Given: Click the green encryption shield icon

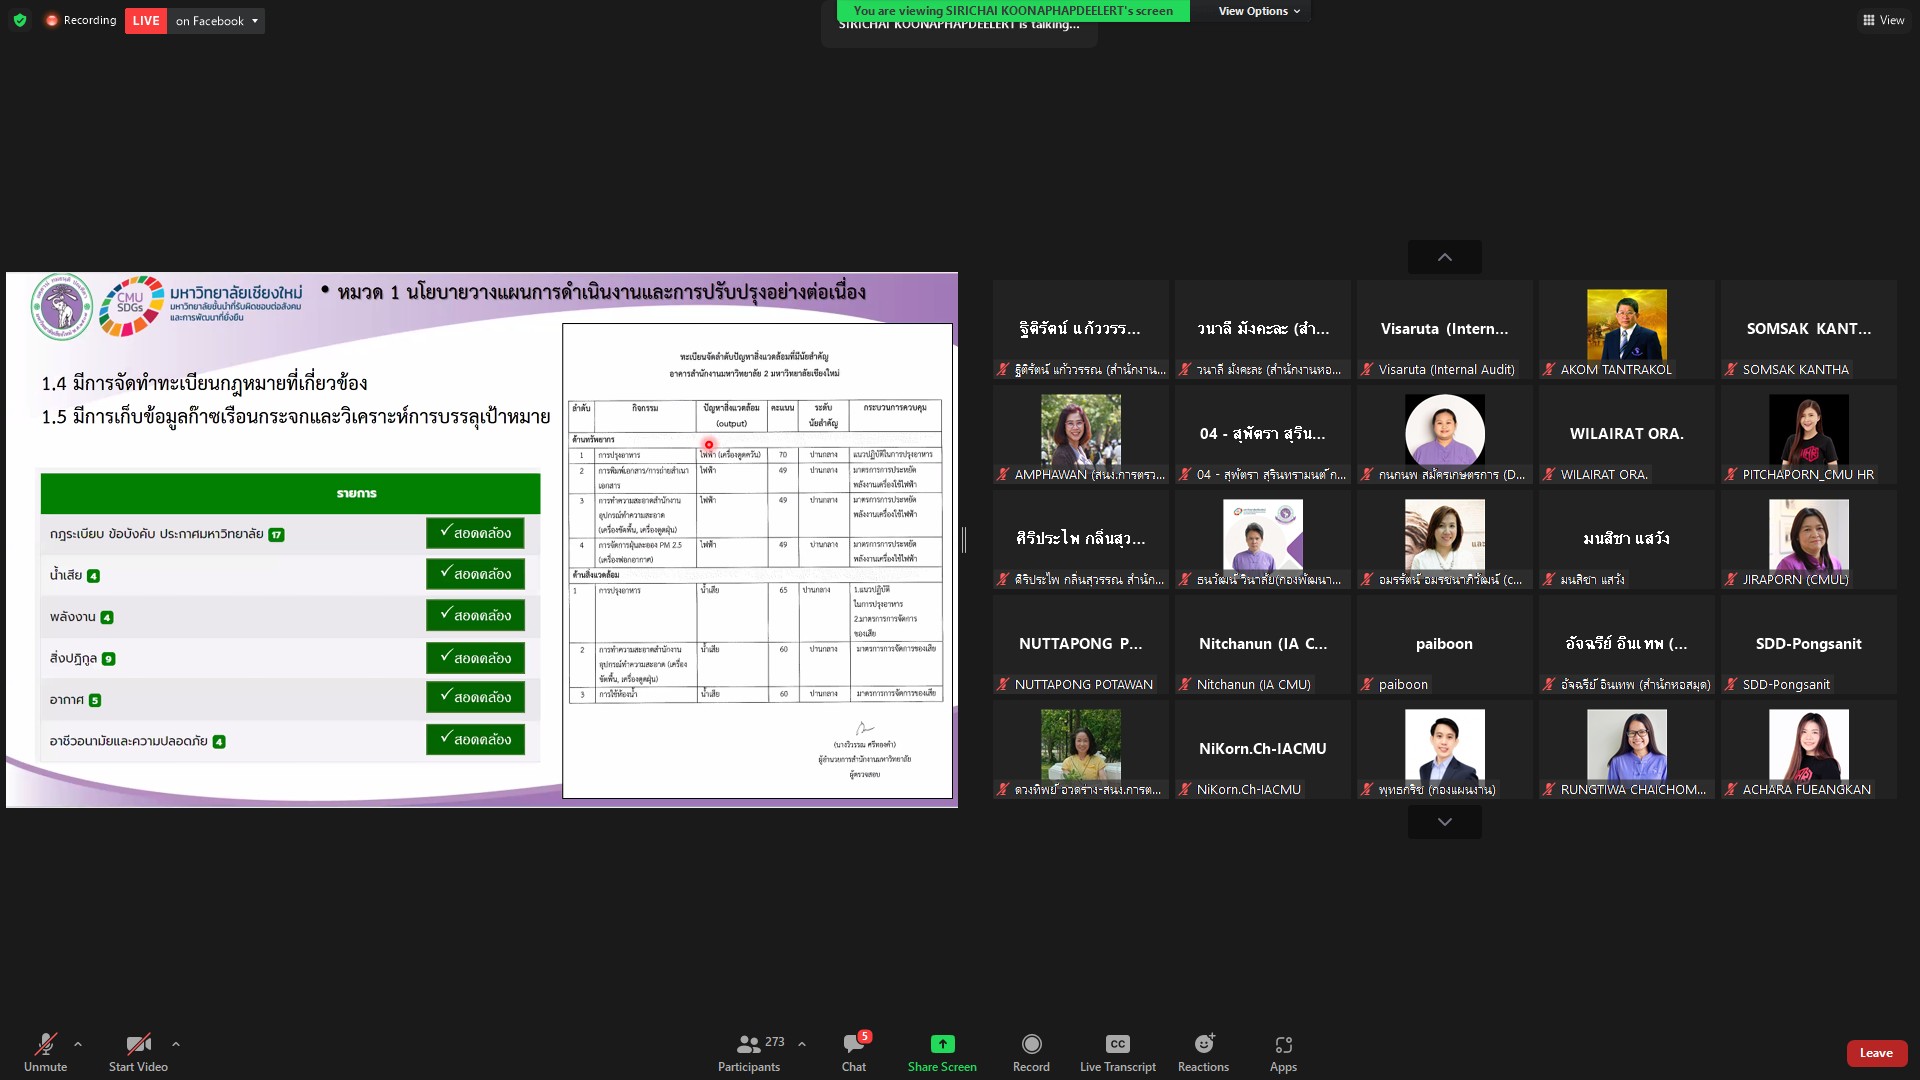Looking at the screenshot, I should tap(20, 20).
